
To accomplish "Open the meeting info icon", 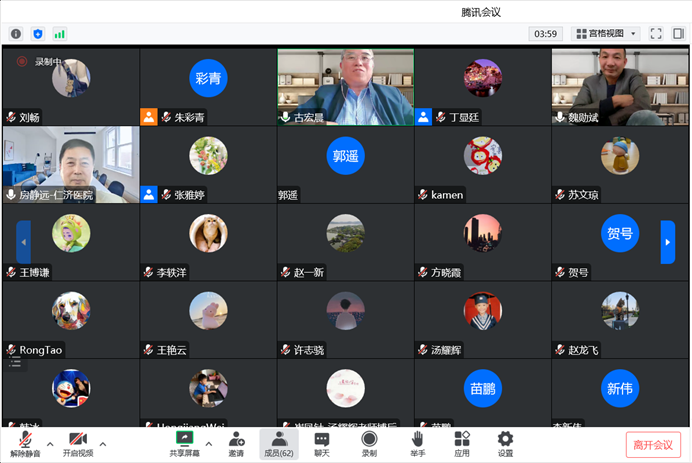I will 16,33.
